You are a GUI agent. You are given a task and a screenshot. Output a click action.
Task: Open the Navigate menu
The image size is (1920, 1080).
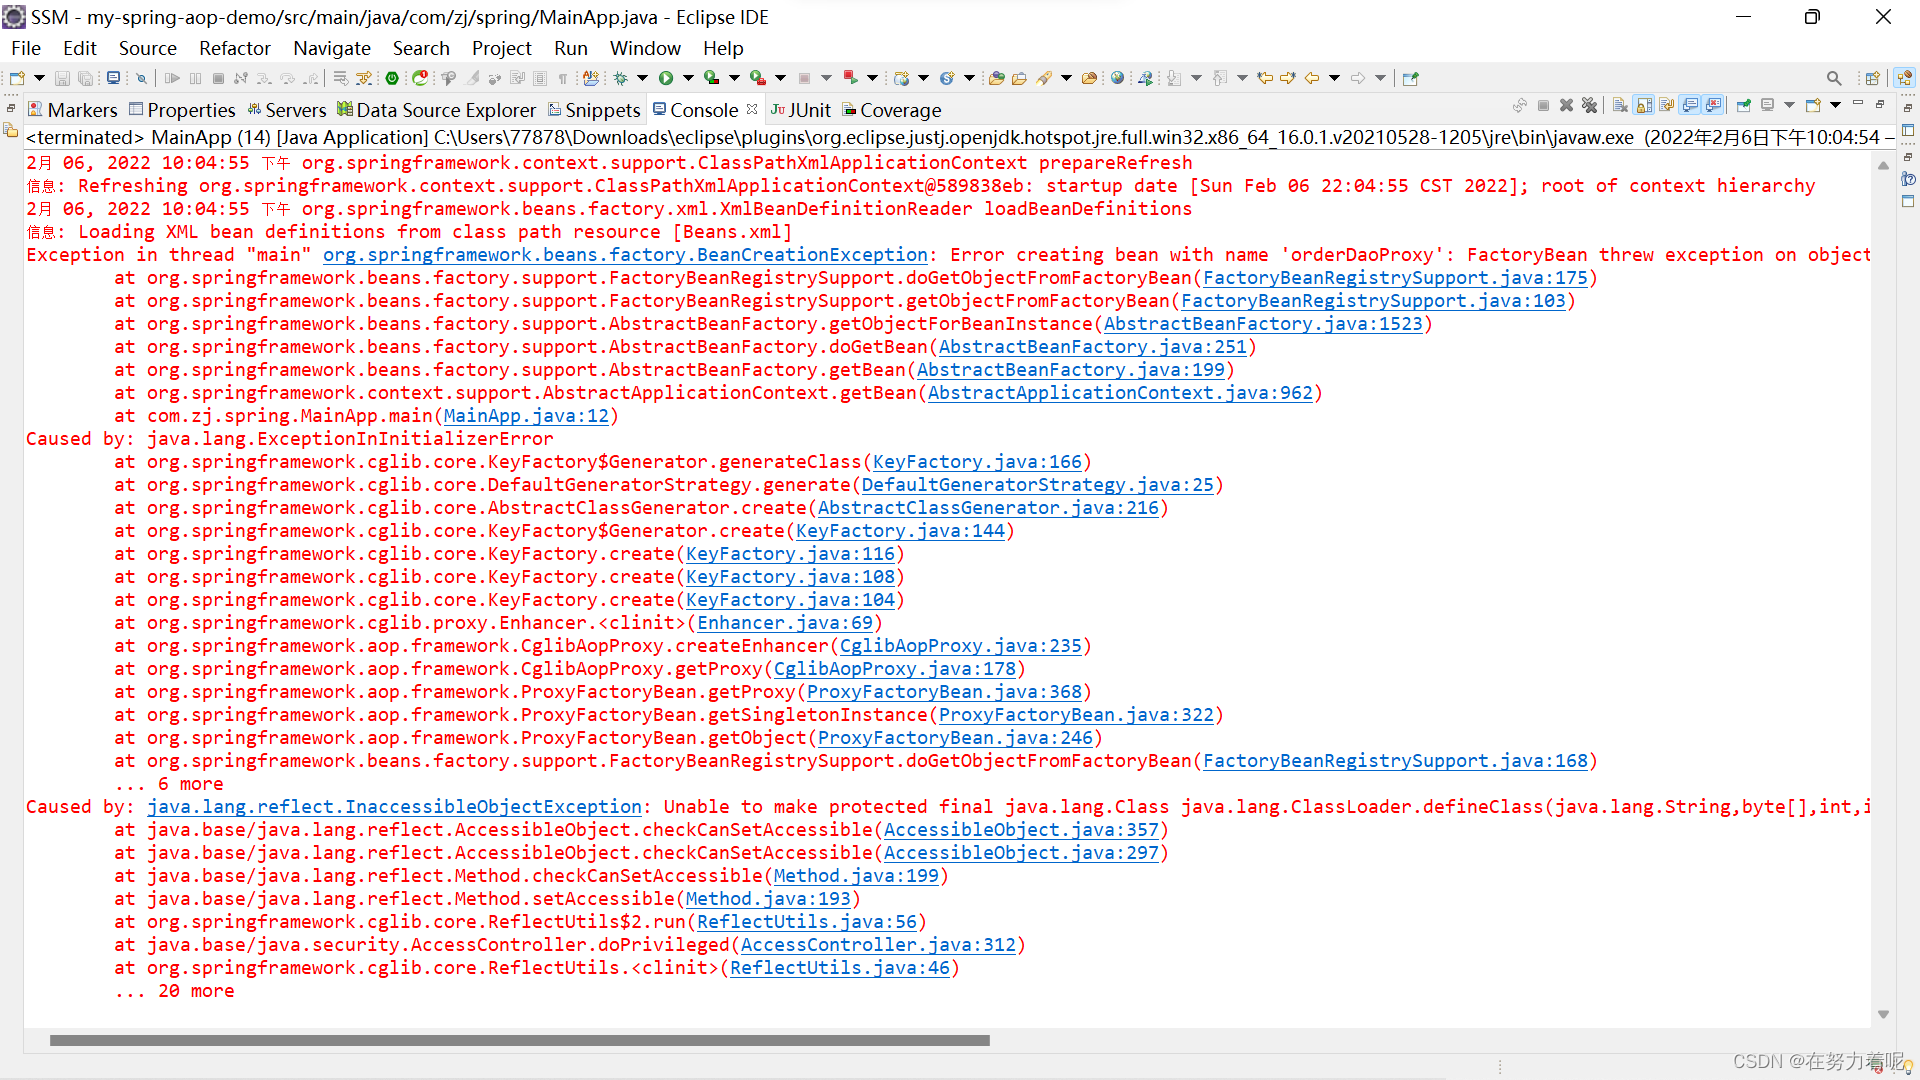[x=332, y=48]
